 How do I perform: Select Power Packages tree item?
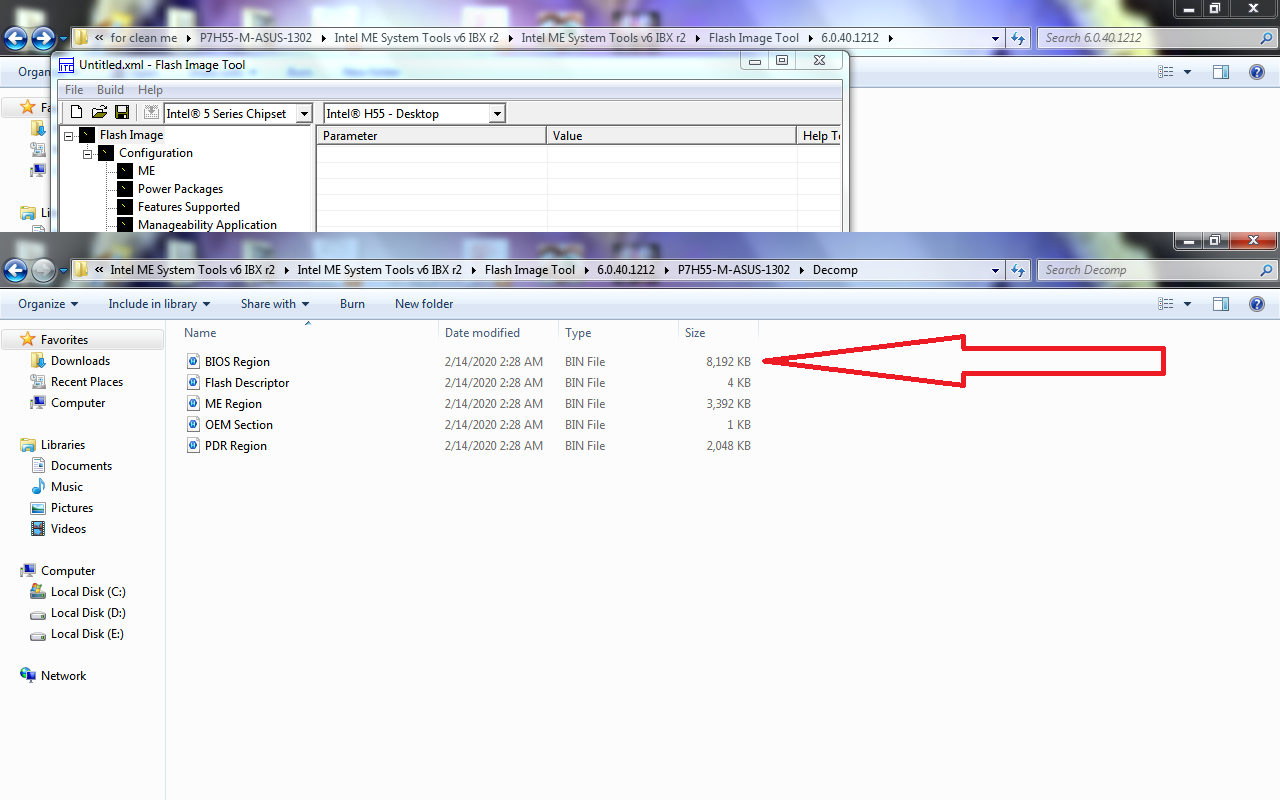tap(180, 189)
